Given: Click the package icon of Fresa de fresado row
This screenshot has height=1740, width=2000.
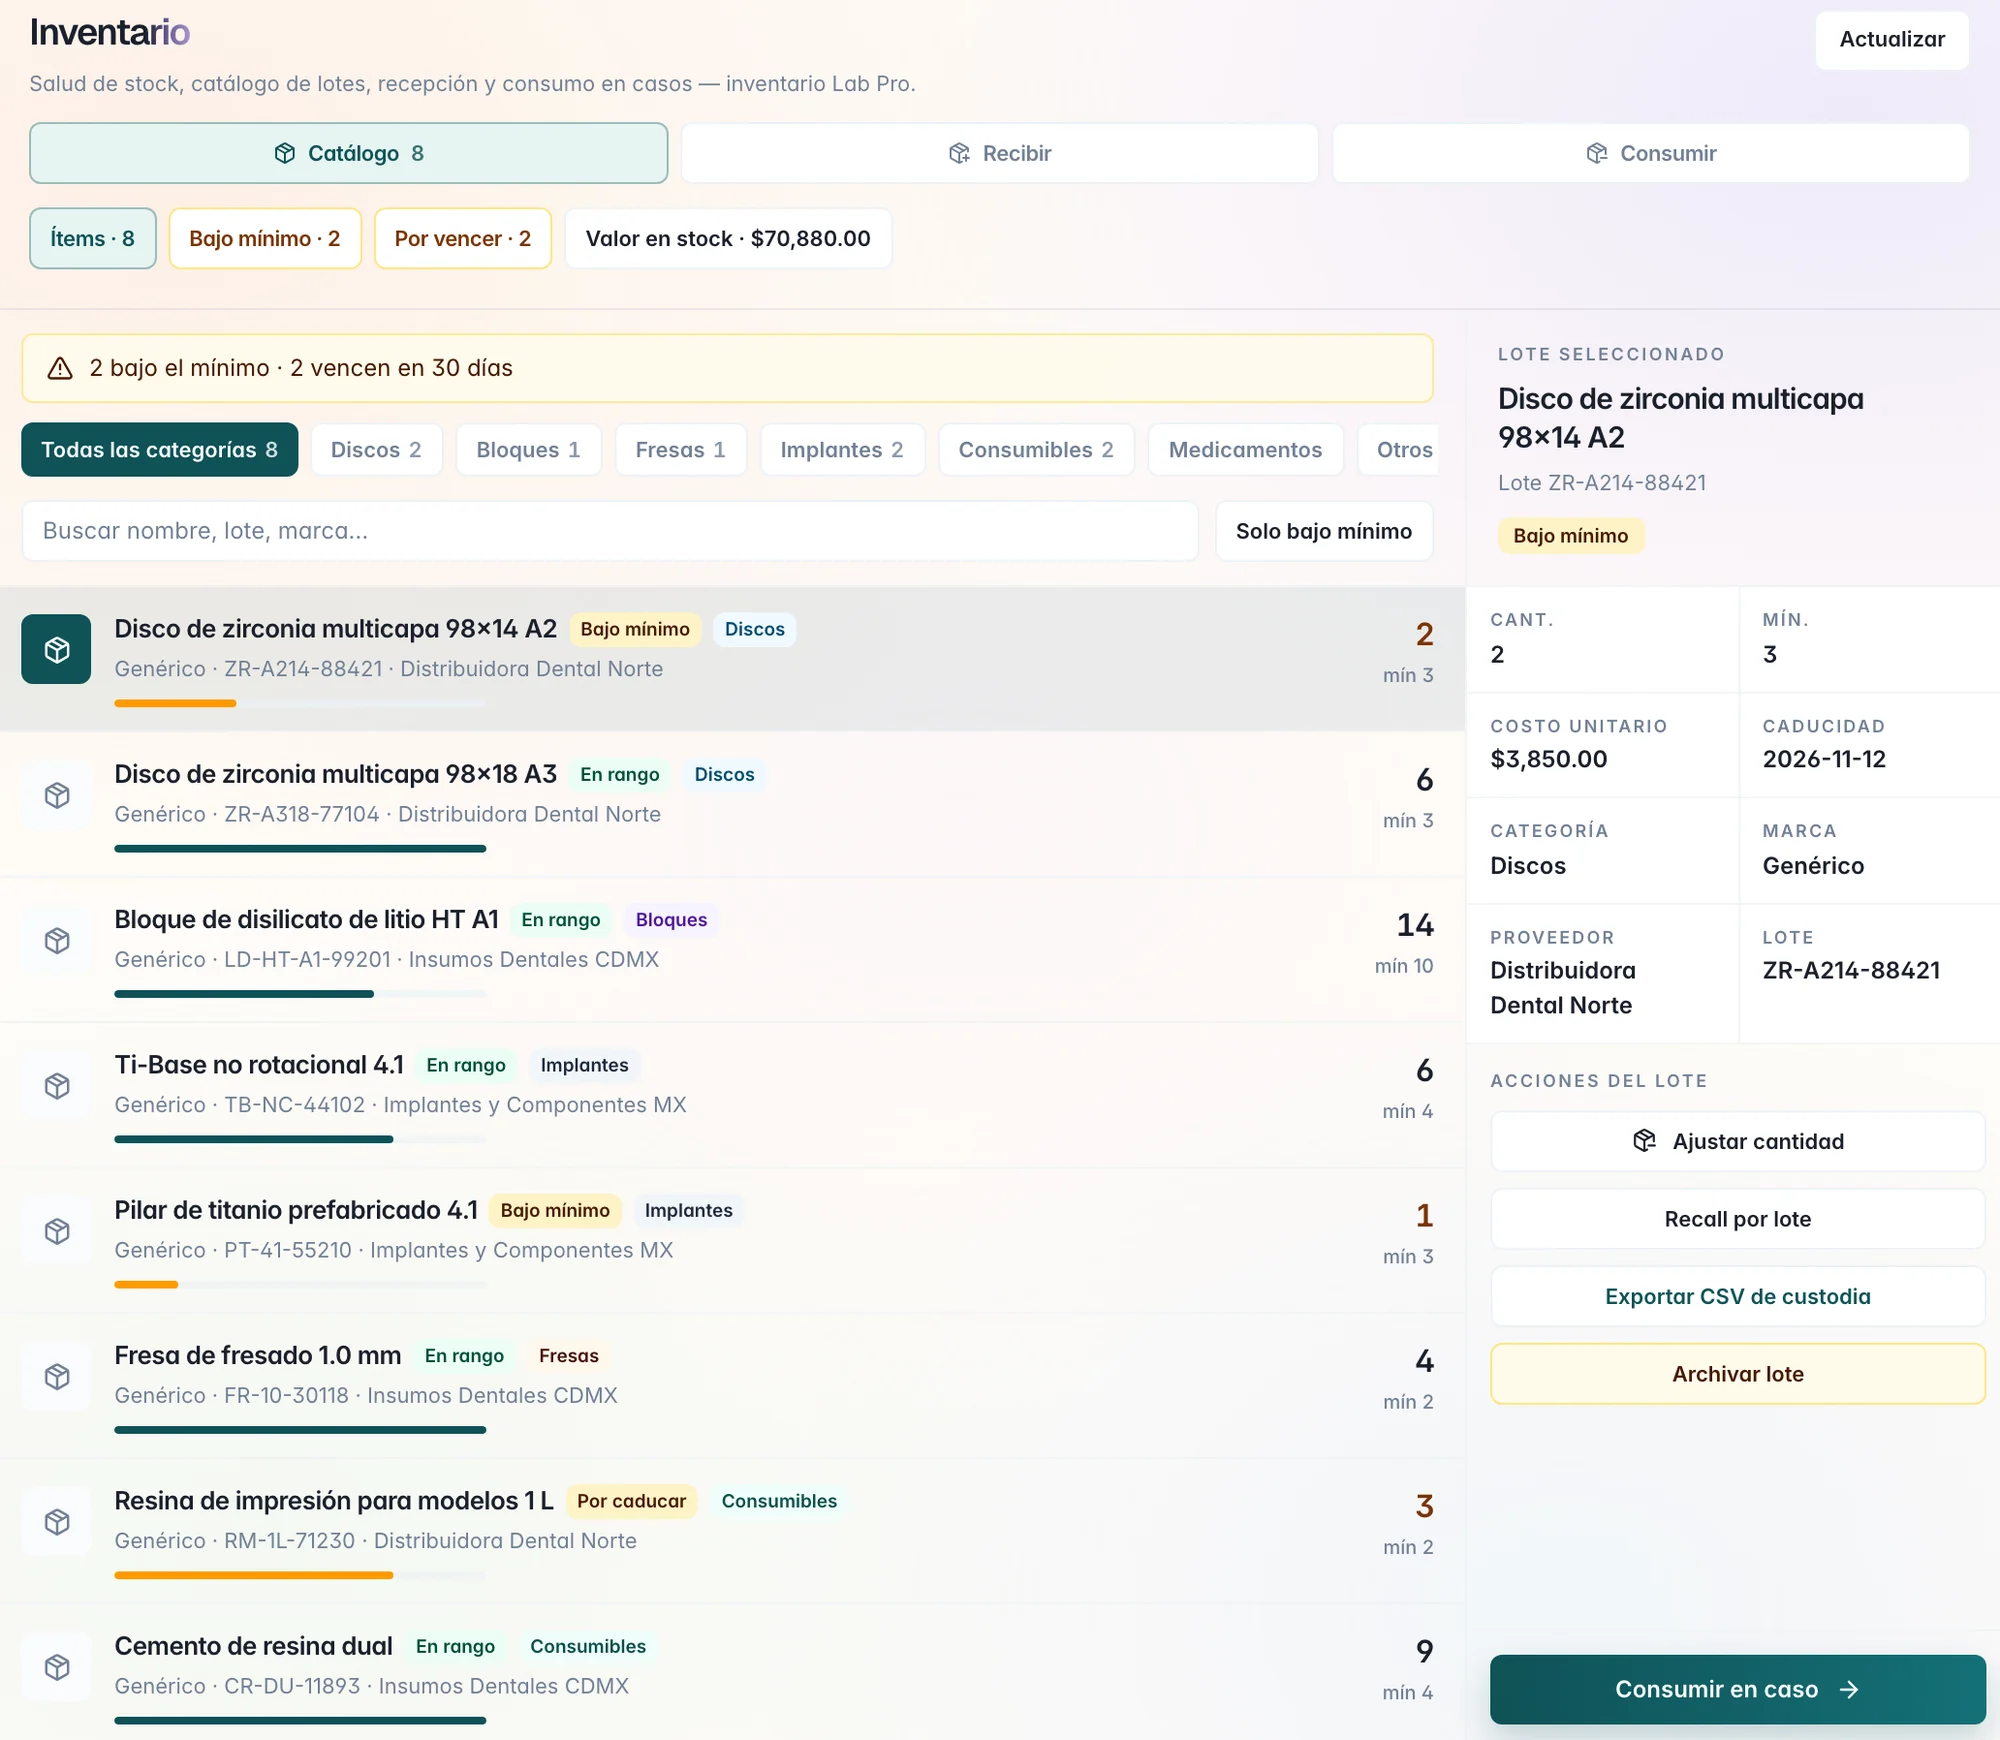Looking at the screenshot, I should tap(57, 1376).
